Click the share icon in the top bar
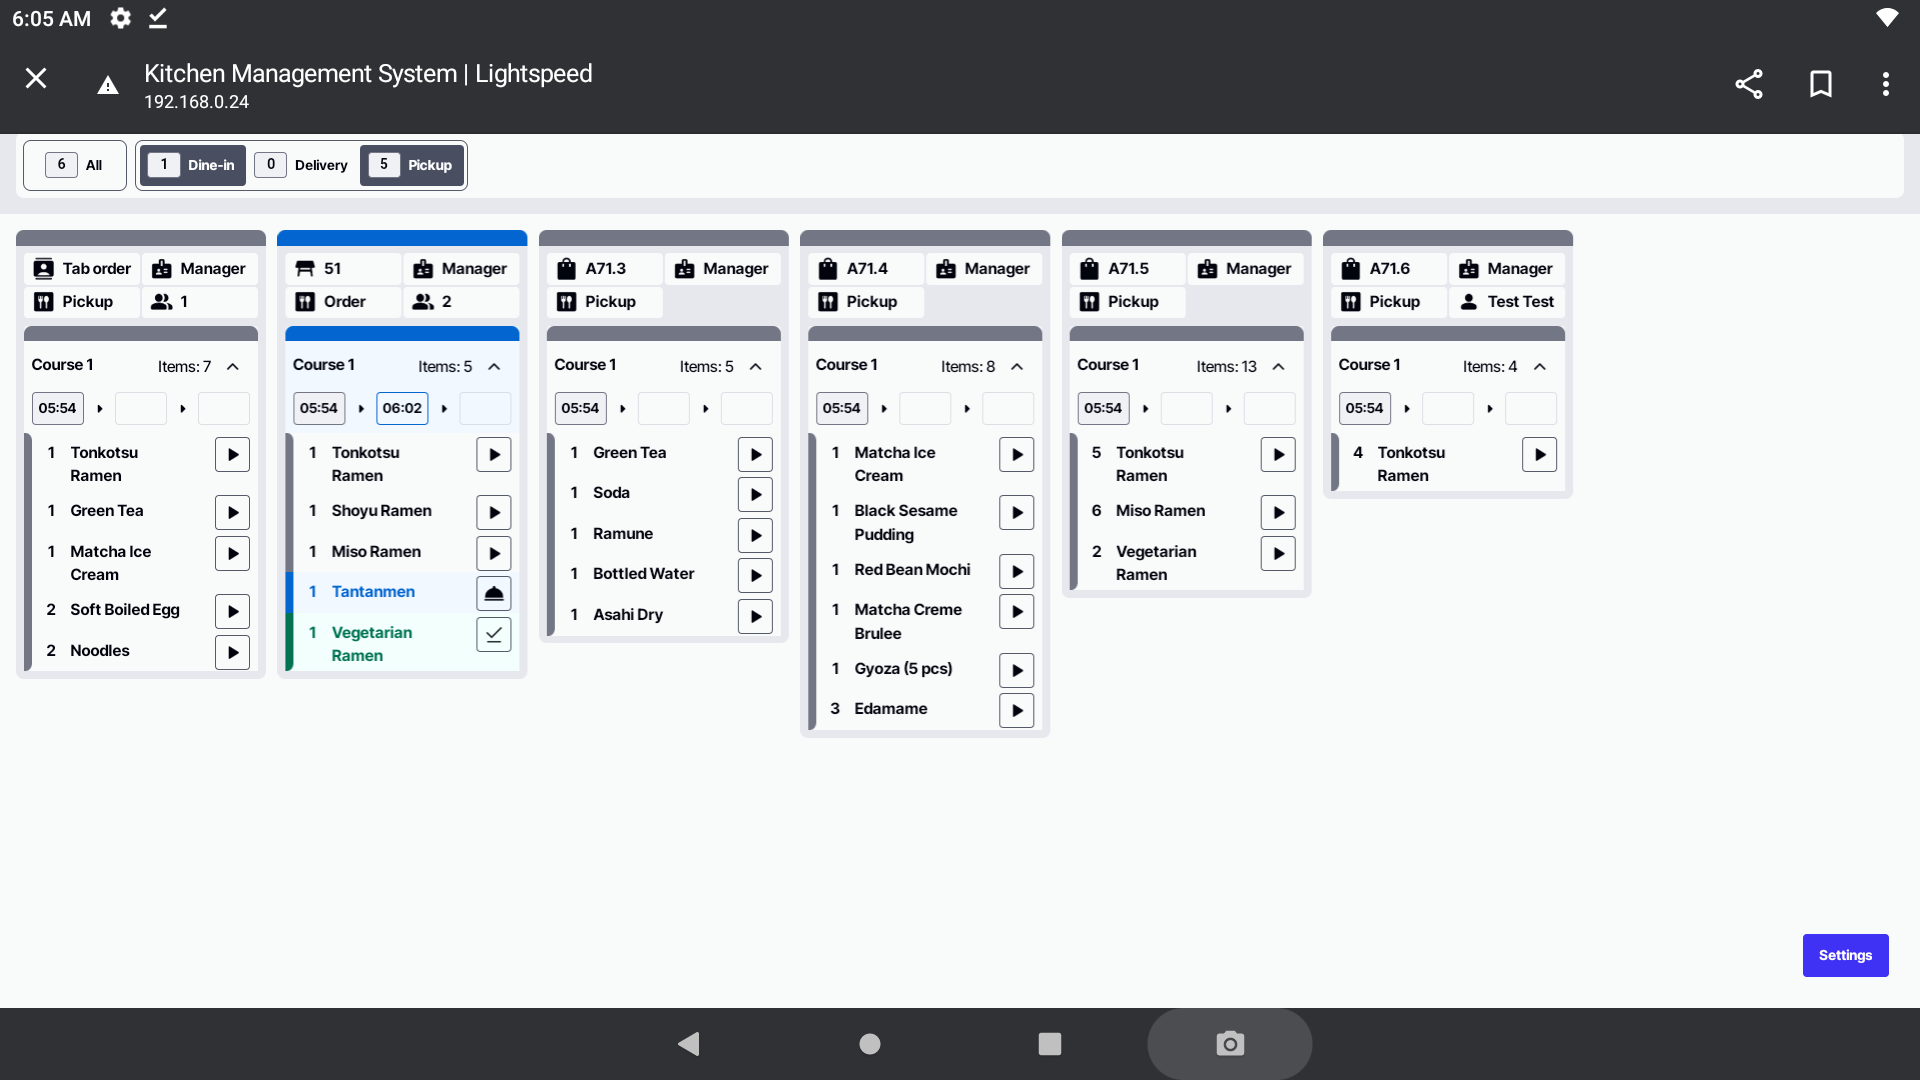 point(1748,84)
